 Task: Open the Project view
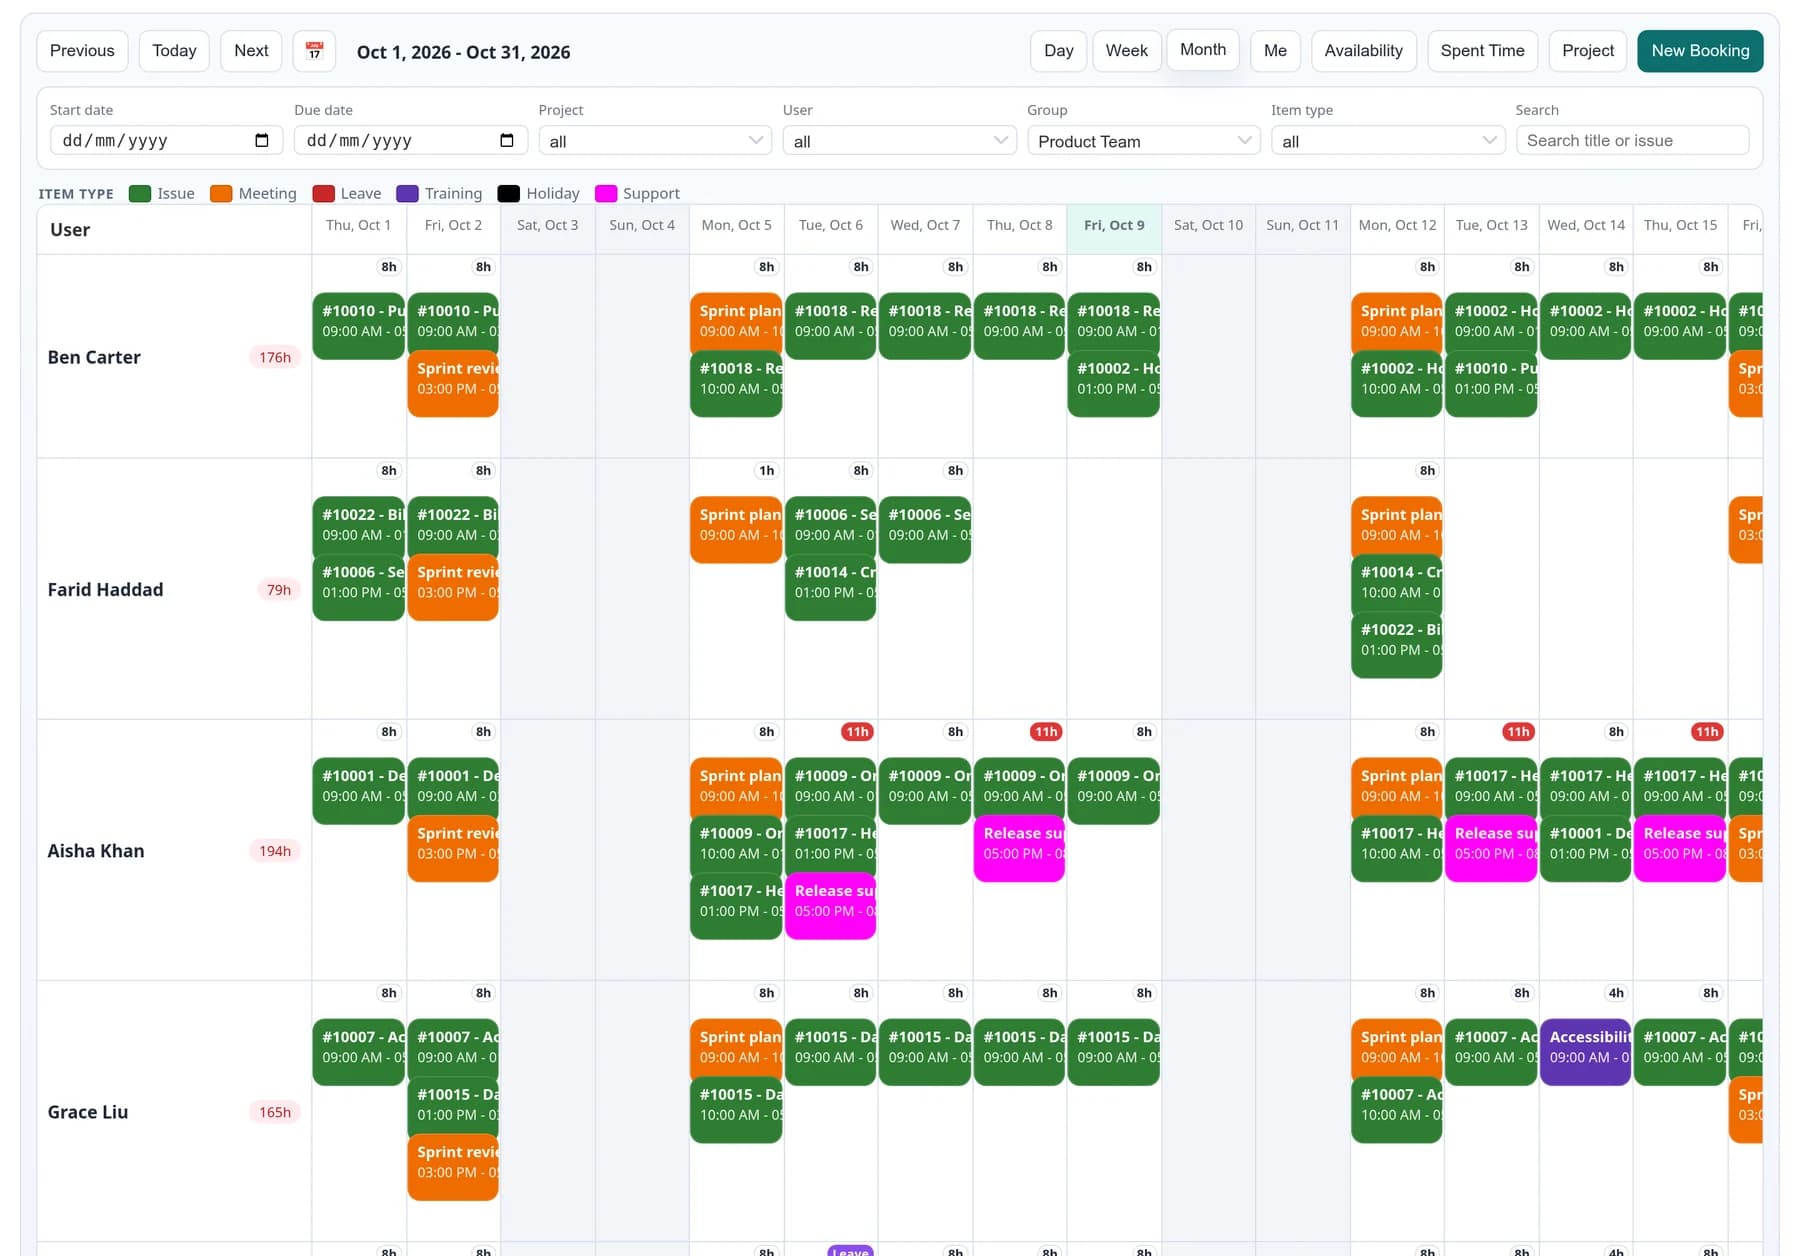(x=1588, y=51)
